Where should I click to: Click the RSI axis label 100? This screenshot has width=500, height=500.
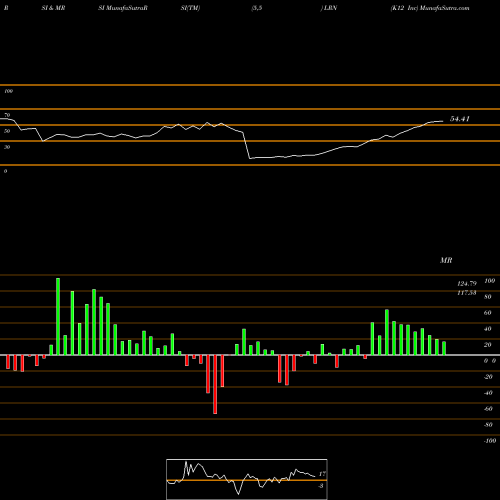pyautogui.click(x=8, y=91)
